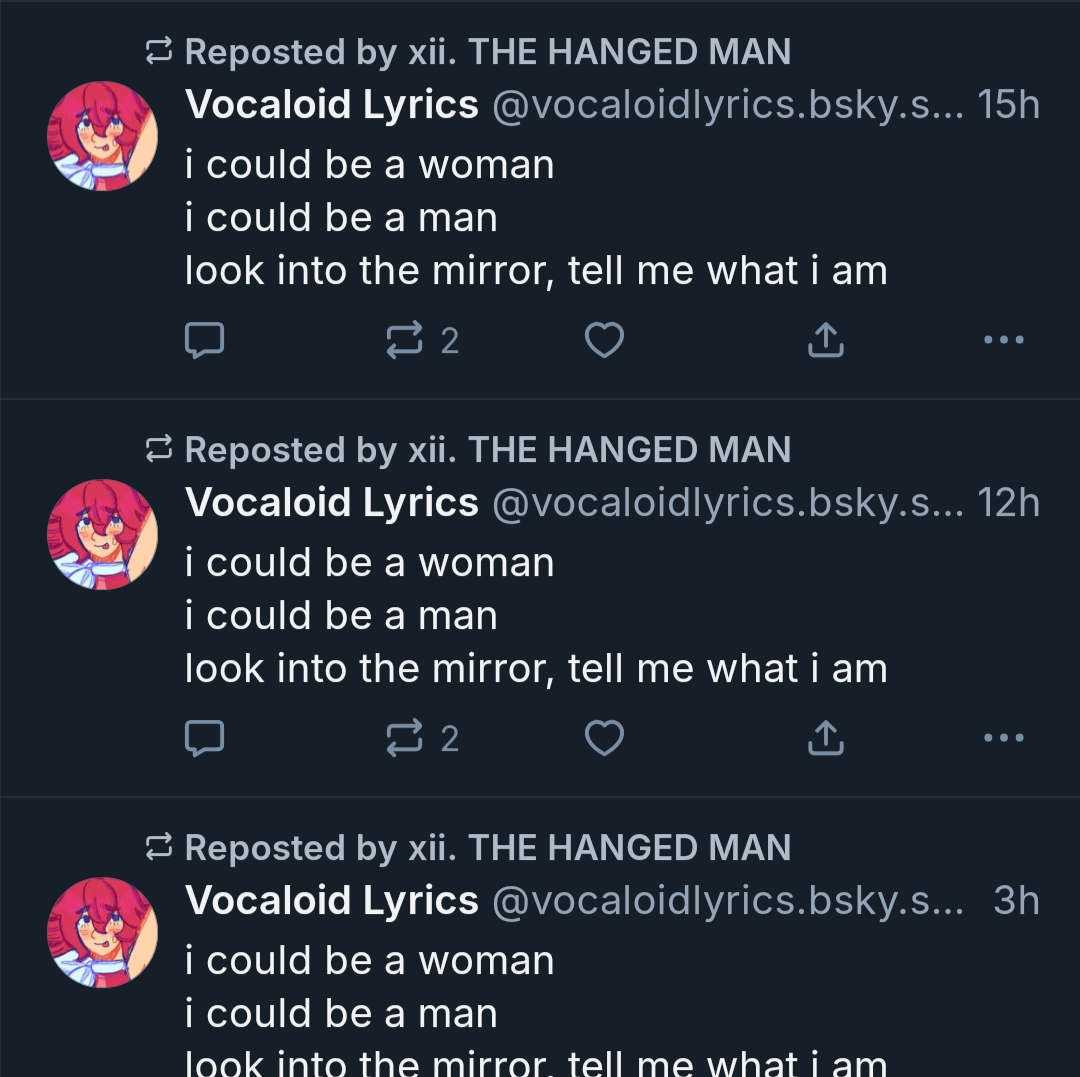Reply to the 12h Vocaloid Lyrics post

(x=205, y=739)
